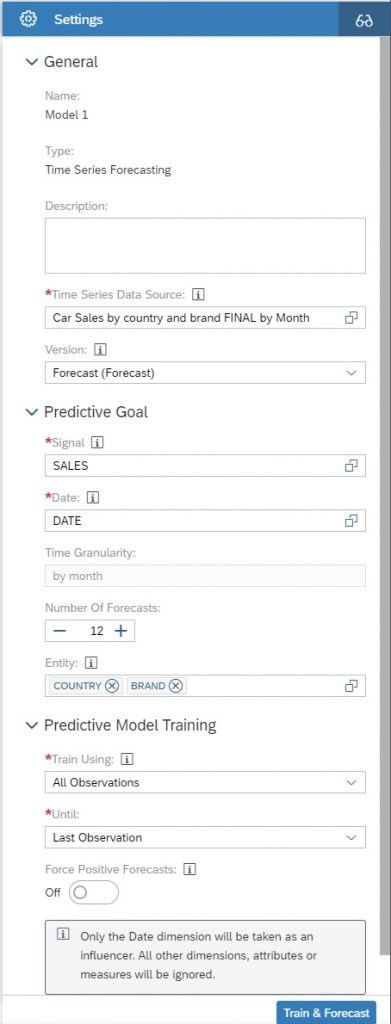
Task: Collapse the Predictive Model Training section
Action: point(31,726)
